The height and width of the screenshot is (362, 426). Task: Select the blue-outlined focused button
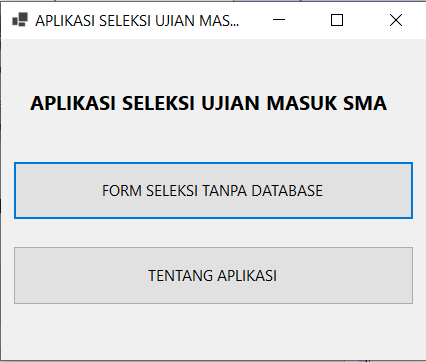click(x=213, y=191)
